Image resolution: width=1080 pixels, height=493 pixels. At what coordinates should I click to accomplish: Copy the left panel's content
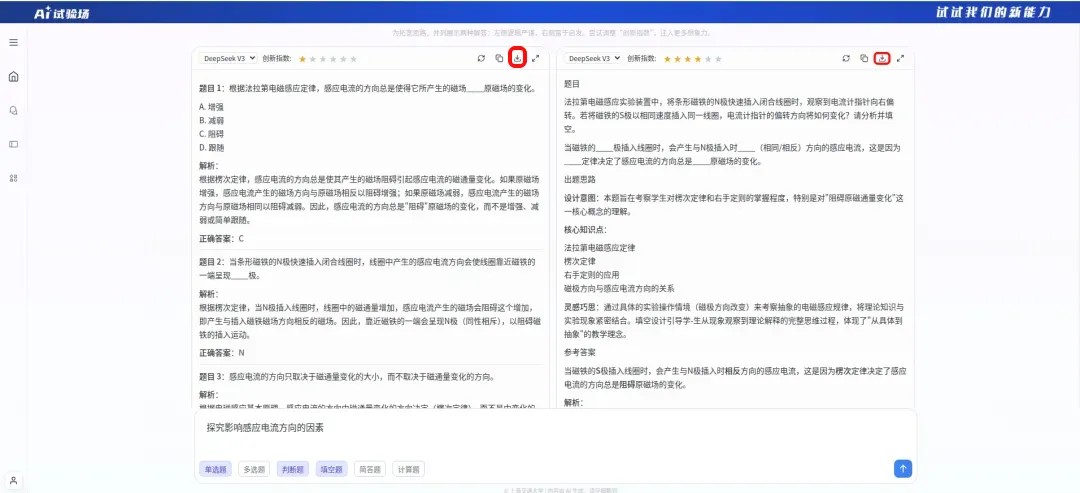pyautogui.click(x=499, y=59)
